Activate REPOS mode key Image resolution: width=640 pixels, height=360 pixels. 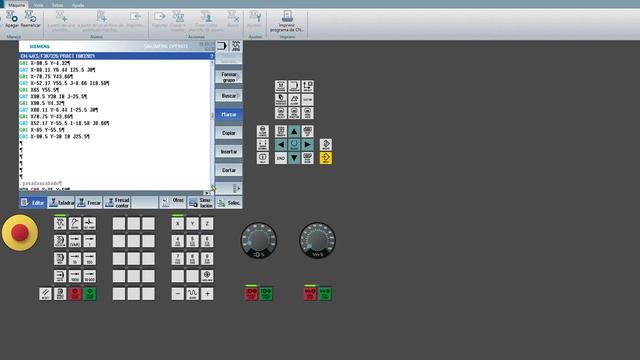(75, 223)
